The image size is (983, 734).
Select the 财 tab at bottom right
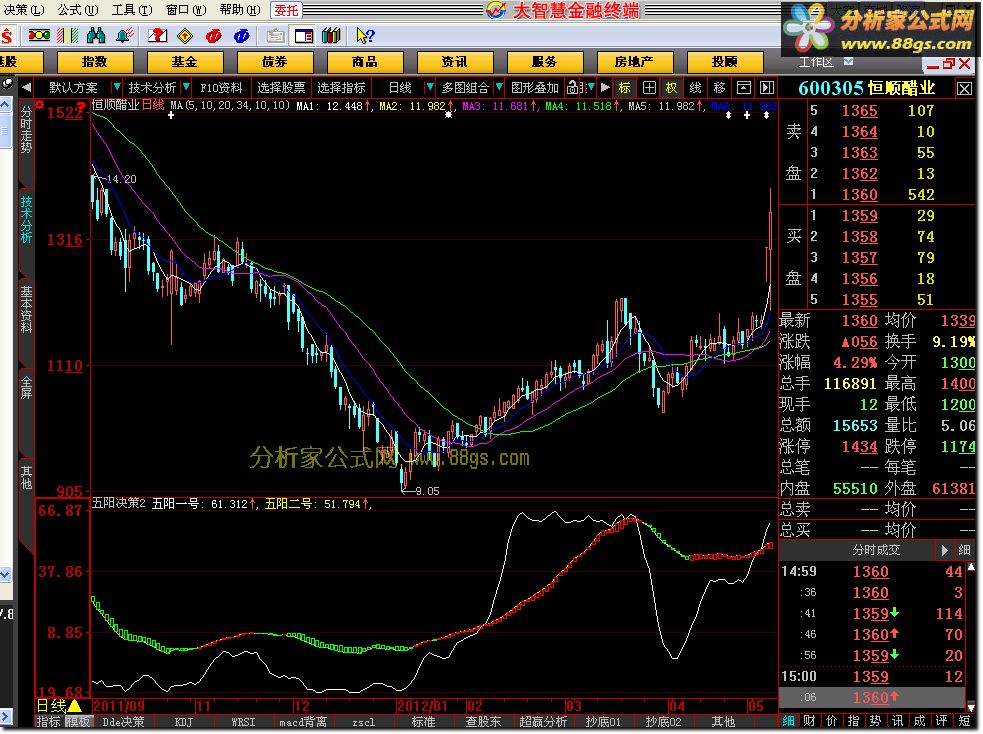coord(809,721)
